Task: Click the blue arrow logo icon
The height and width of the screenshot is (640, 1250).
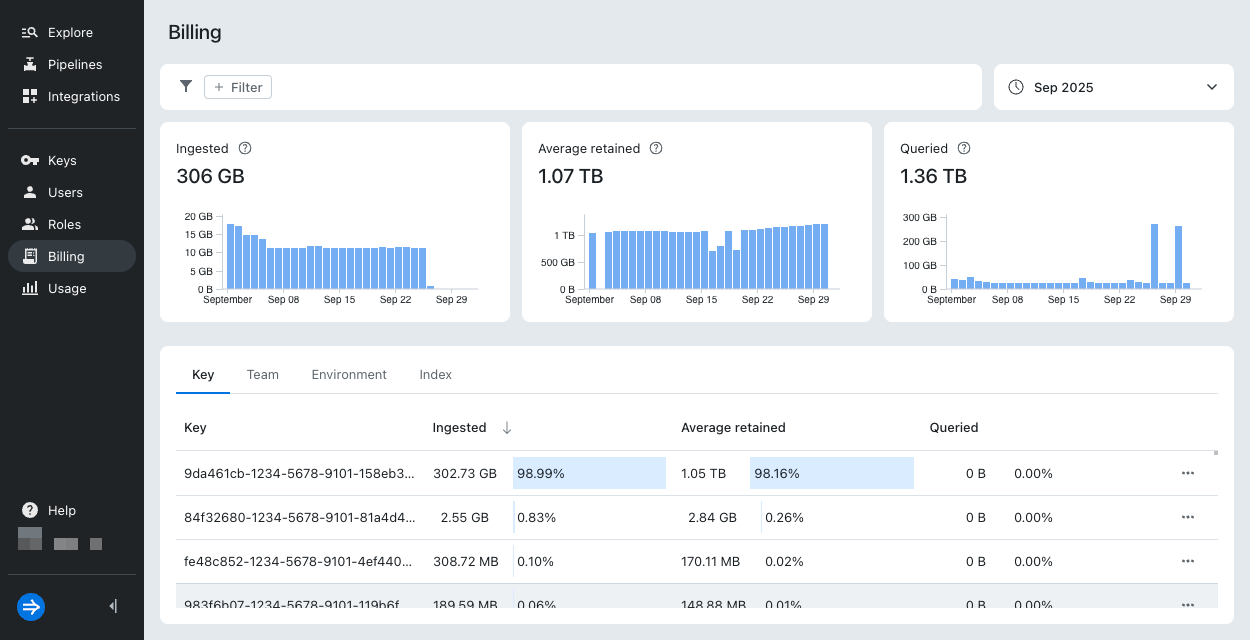Action: tap(31, 606)
